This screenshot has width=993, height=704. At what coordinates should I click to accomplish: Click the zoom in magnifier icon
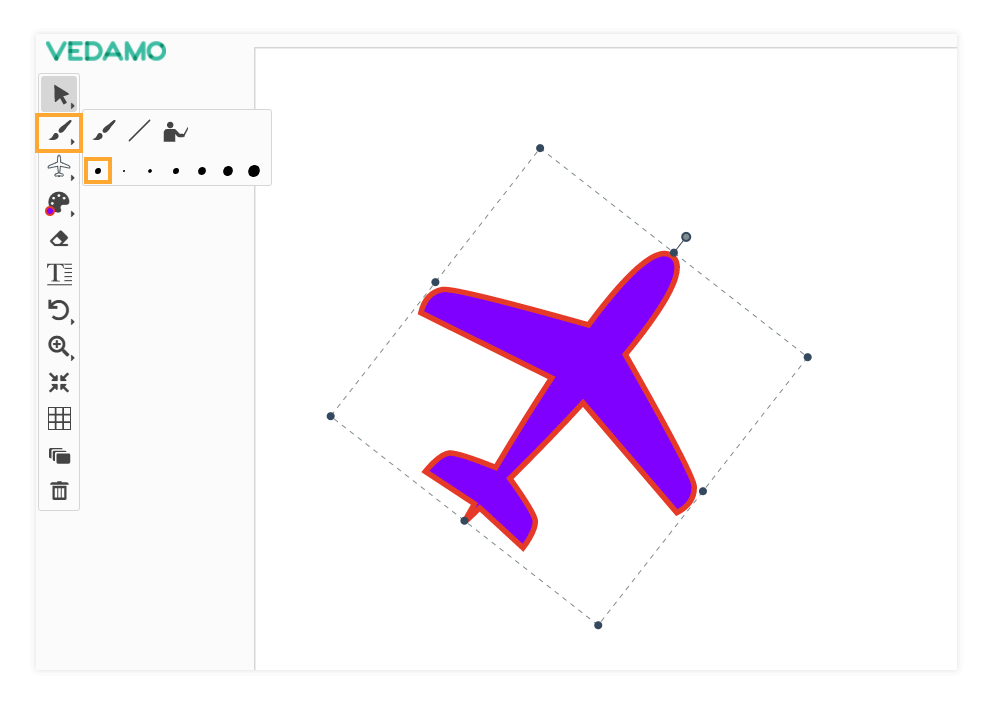pyautogui.click(x=60, y=346)
